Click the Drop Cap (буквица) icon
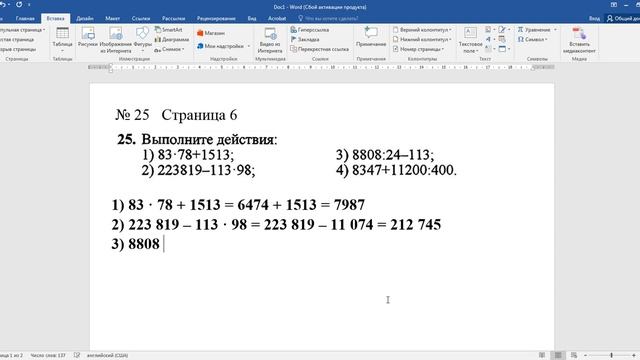Viewport: 640px width, 360px height. (489, 49)
